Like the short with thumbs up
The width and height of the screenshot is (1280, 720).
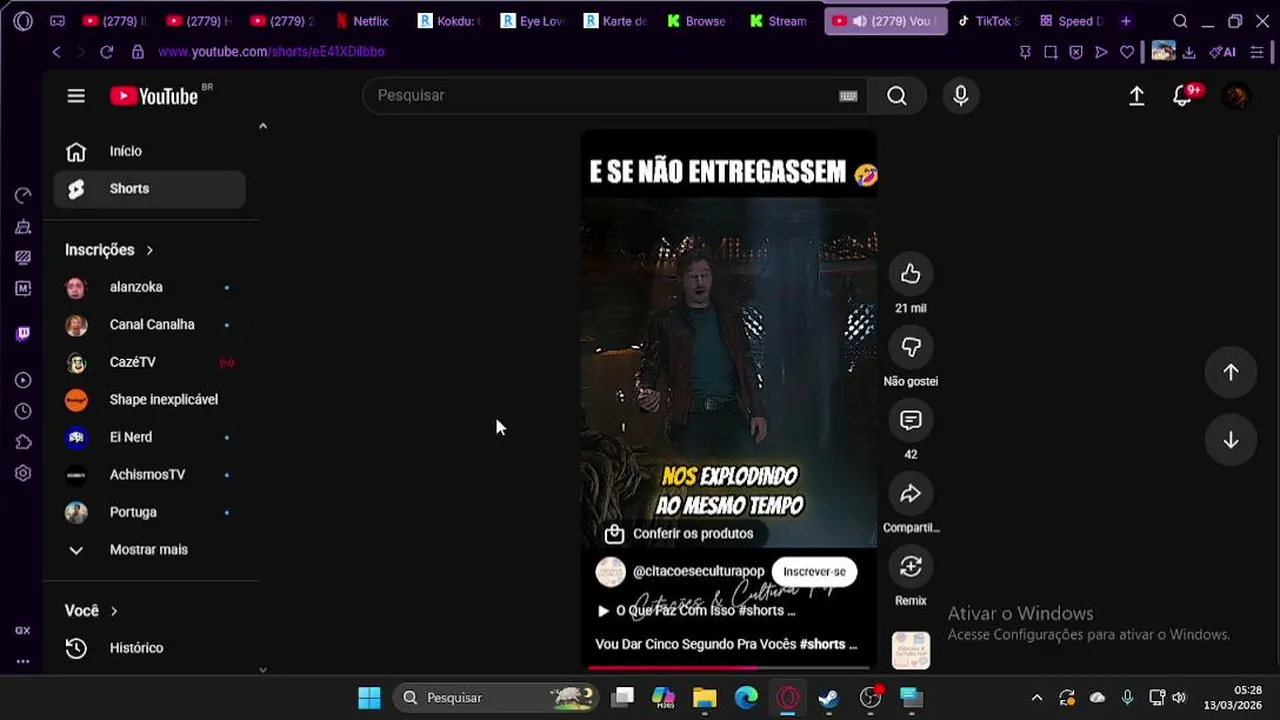(x=910, y=274)
